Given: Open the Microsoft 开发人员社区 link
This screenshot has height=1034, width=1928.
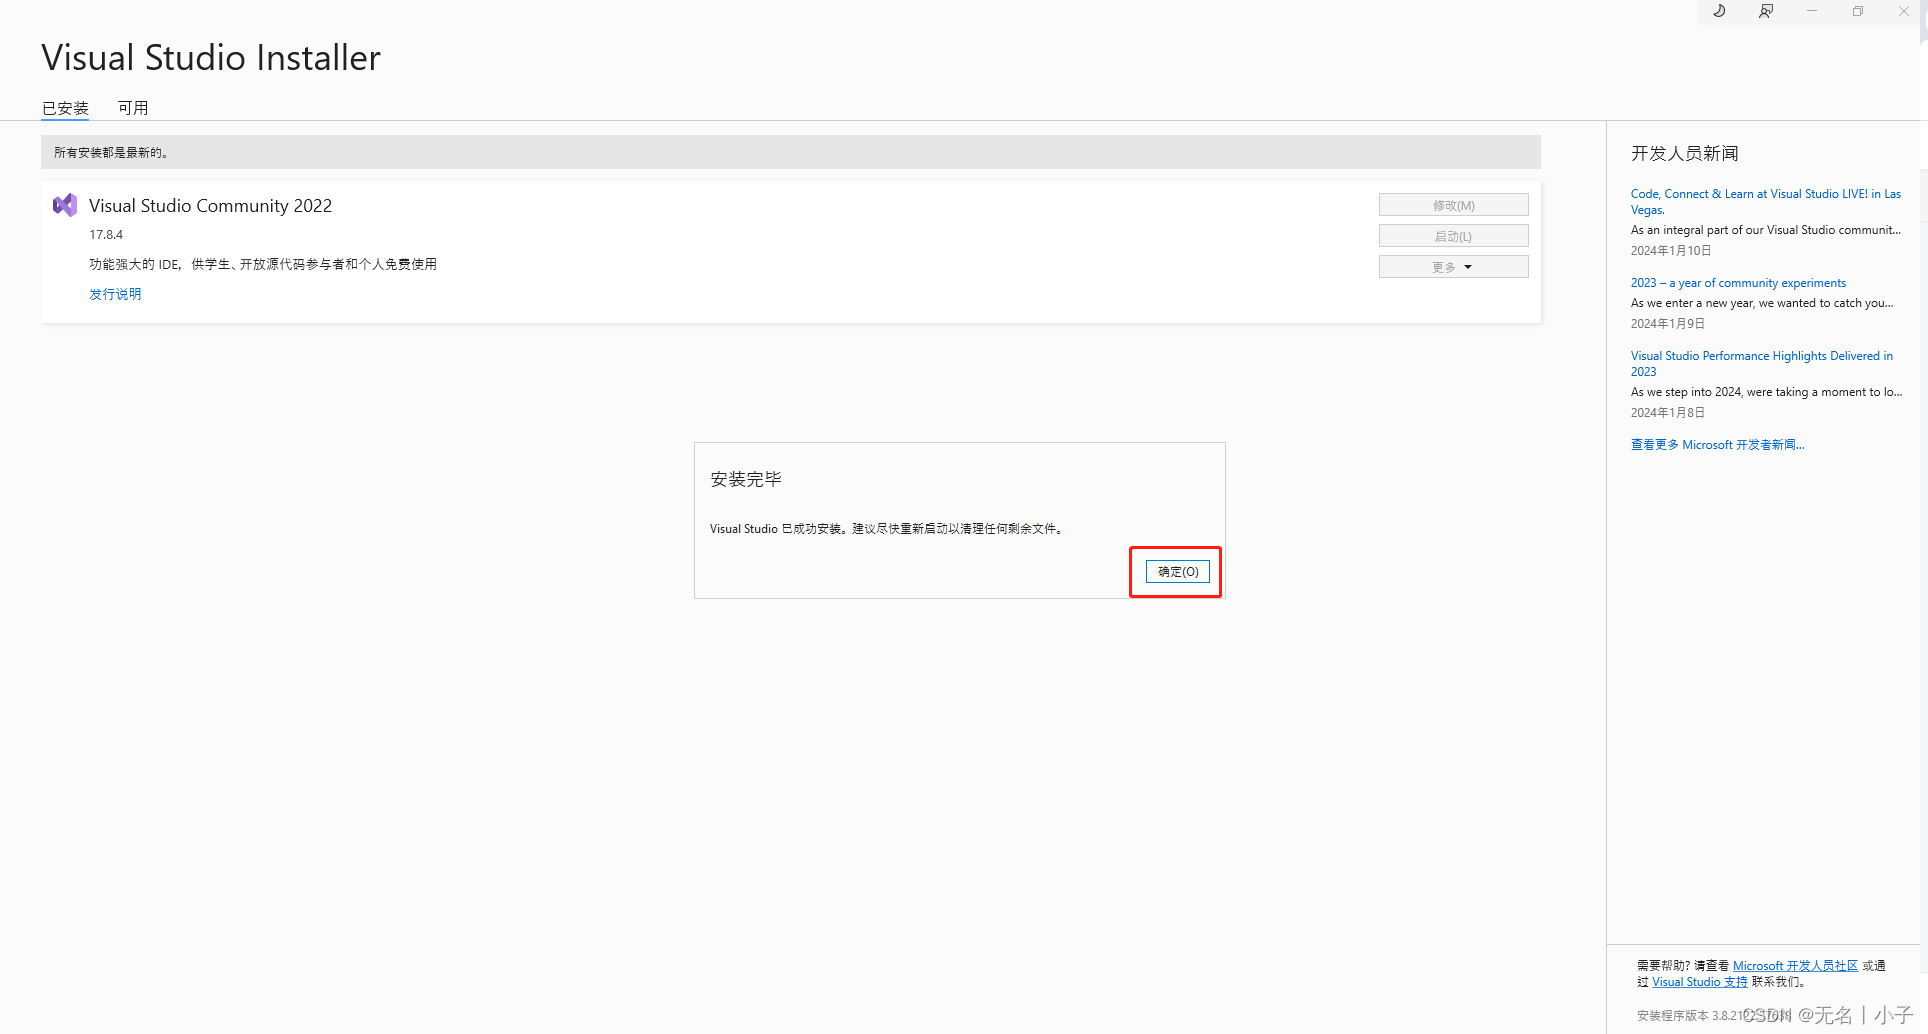Looking at the screenshot, I should click(1795, 966).
